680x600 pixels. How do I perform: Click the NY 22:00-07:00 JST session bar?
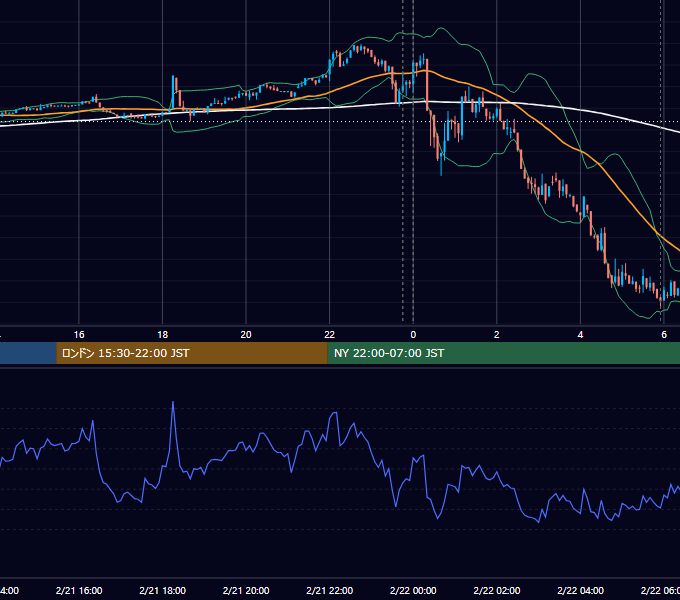pyautogui.click(x=503, y=353)
